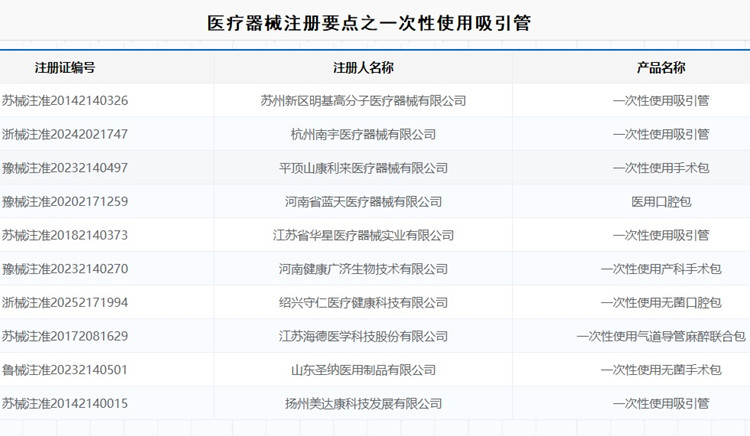Select registration number 苏械注准20142140015
The width and height of the screenshot is (750, 436).
[x=65, y=403]
